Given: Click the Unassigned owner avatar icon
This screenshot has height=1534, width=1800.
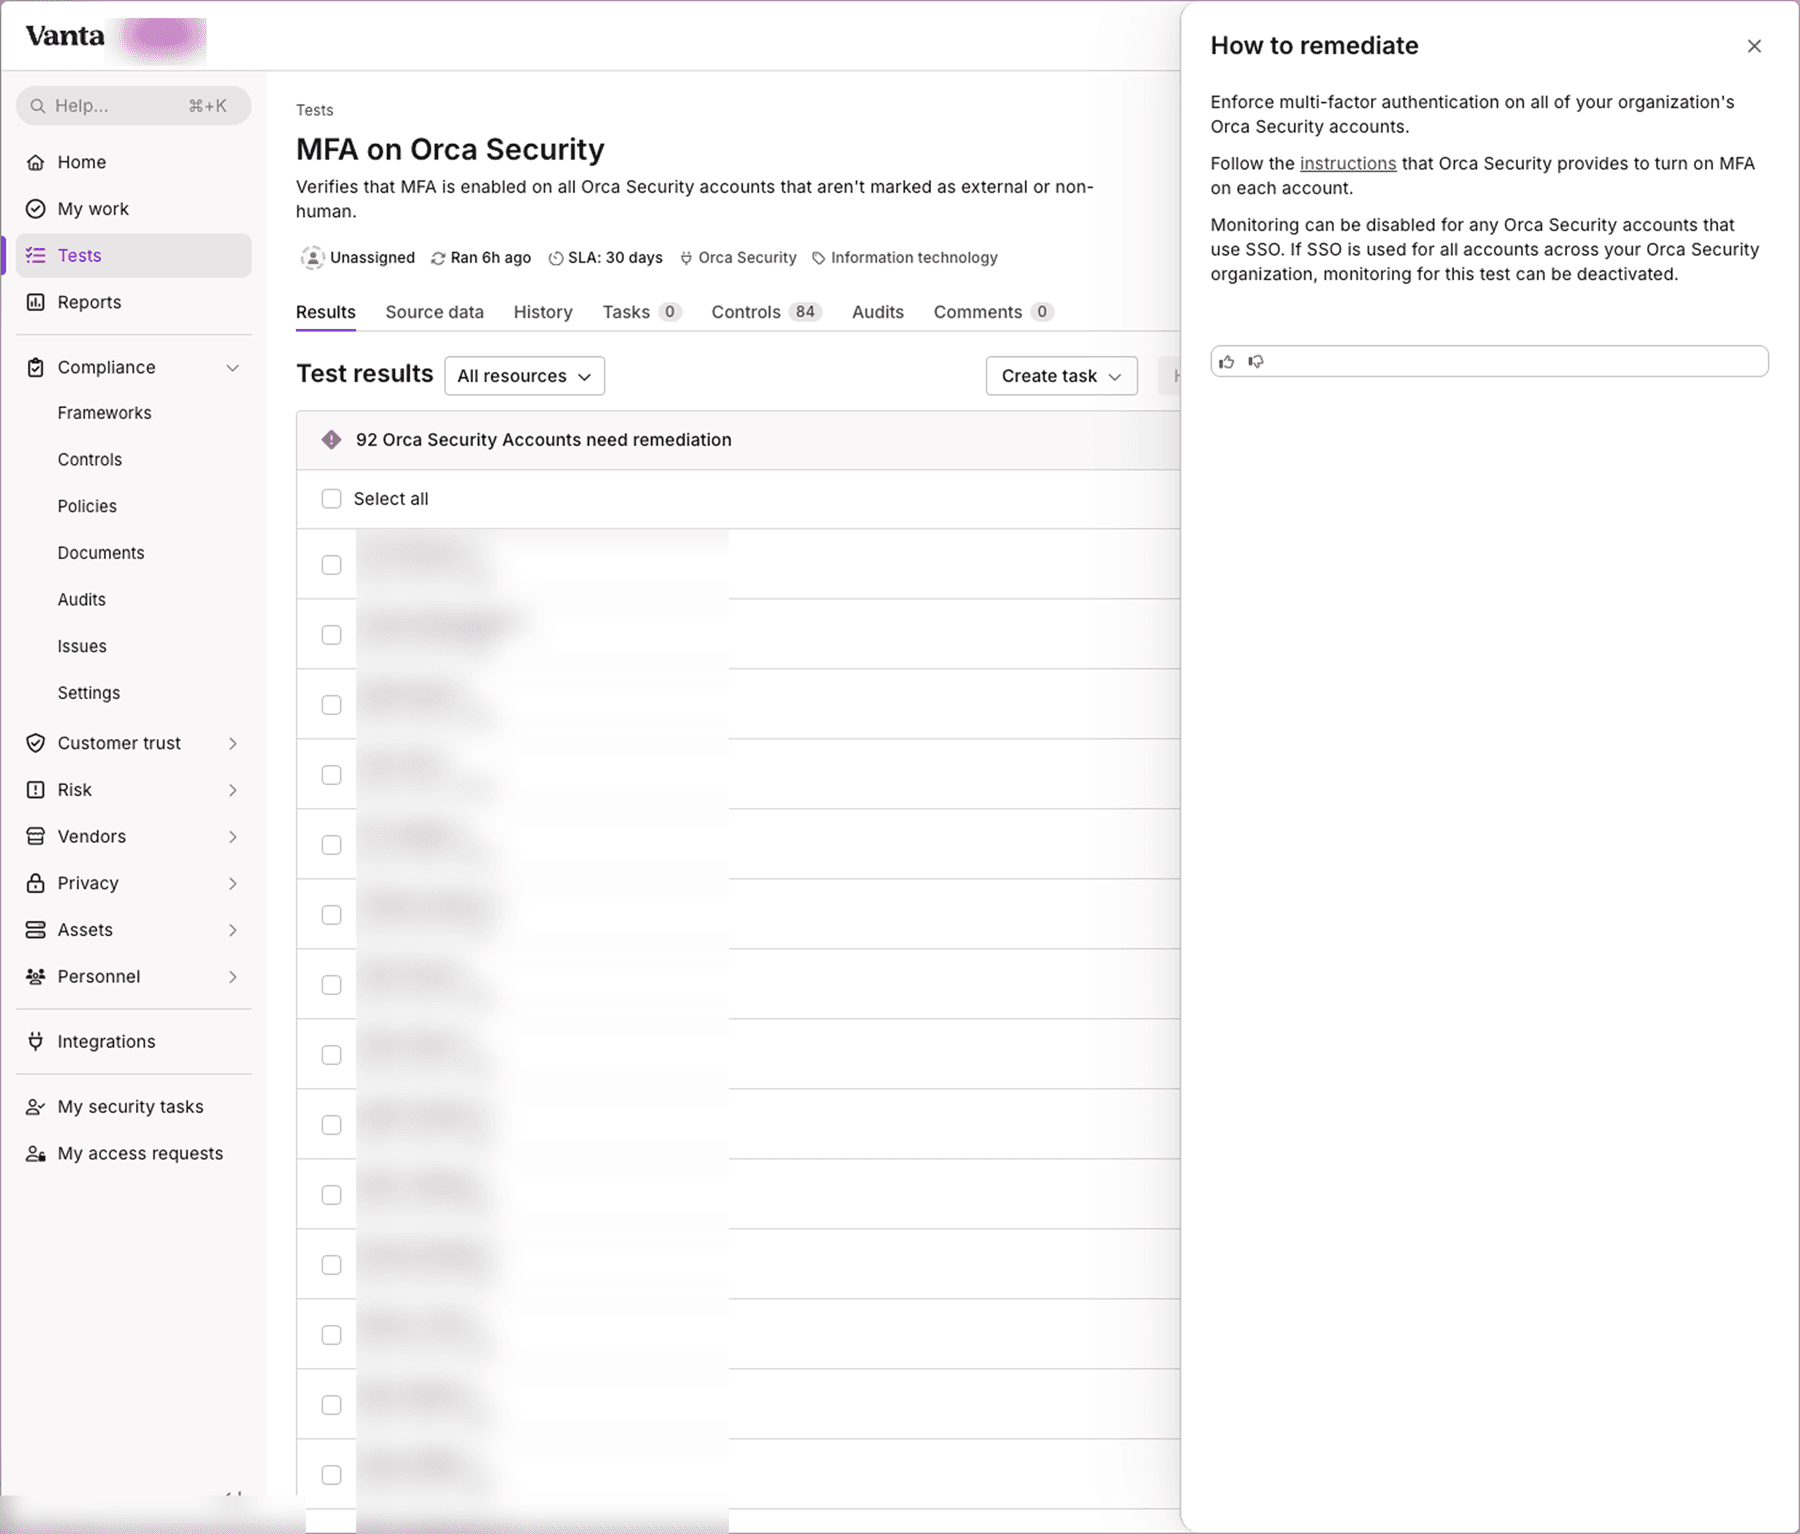Looking at the screenshot, I should click(313, 258).
